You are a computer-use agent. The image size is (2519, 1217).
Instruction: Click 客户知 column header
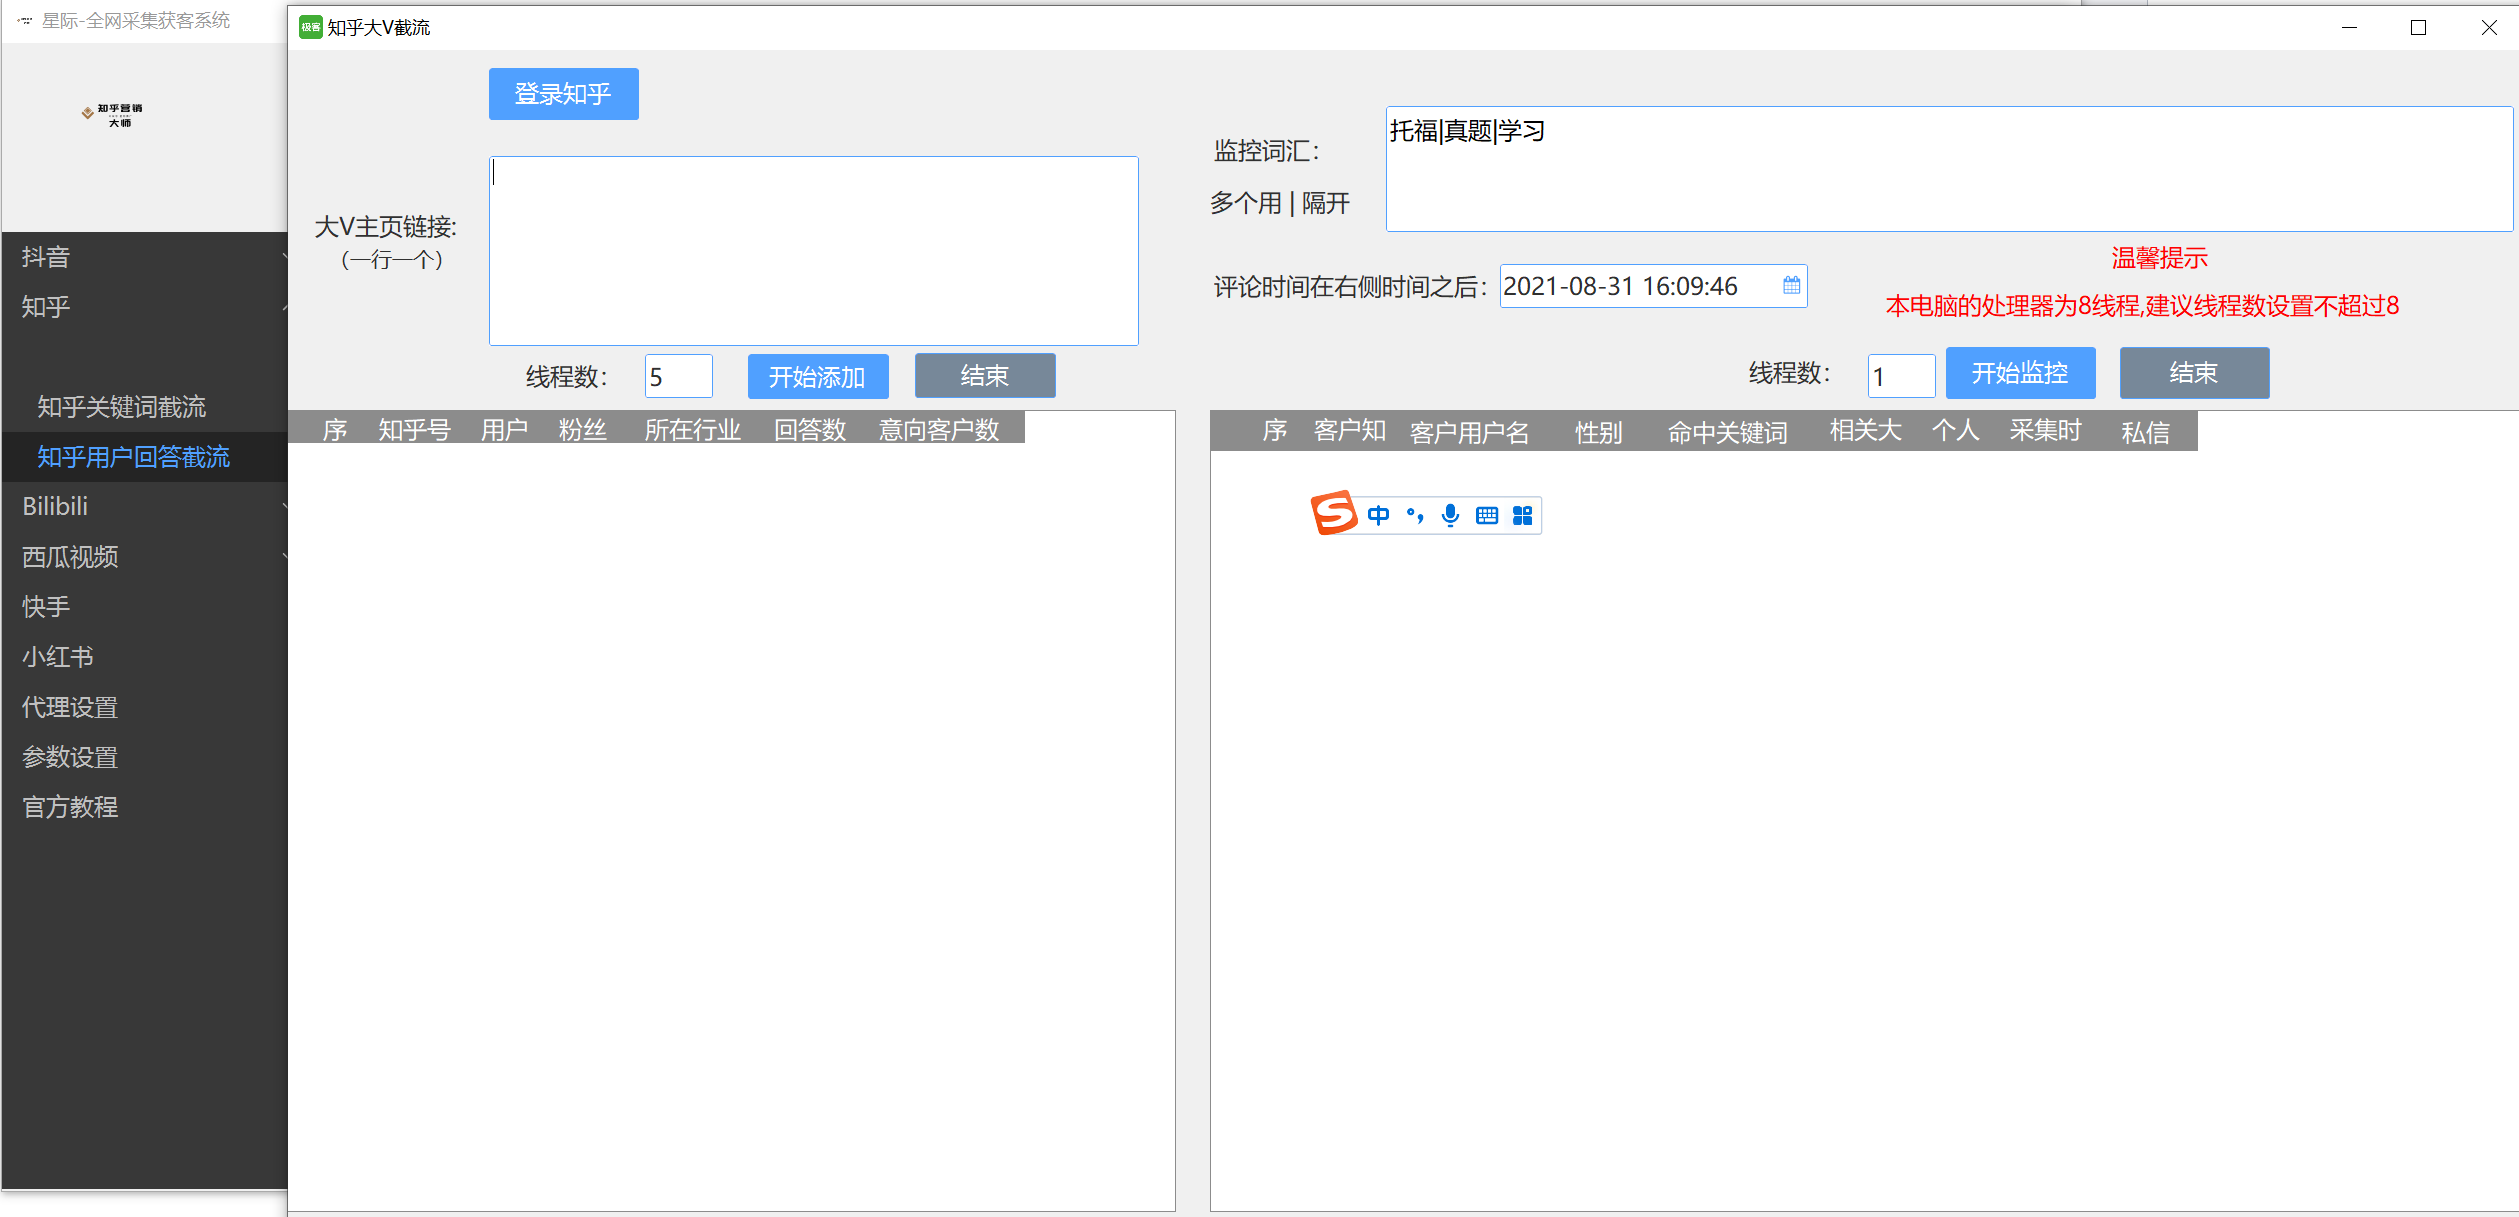[1350, 431]
